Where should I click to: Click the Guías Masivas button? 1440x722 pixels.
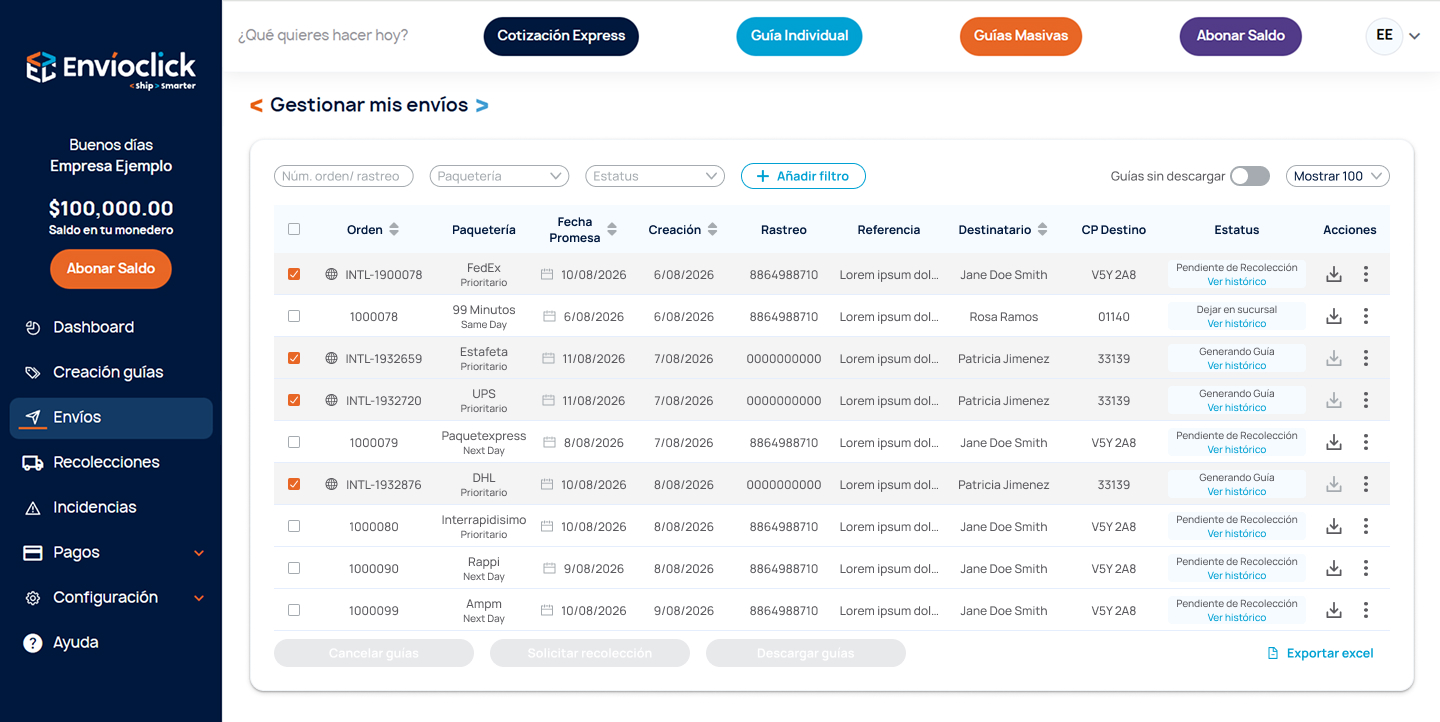[1021, 36]
